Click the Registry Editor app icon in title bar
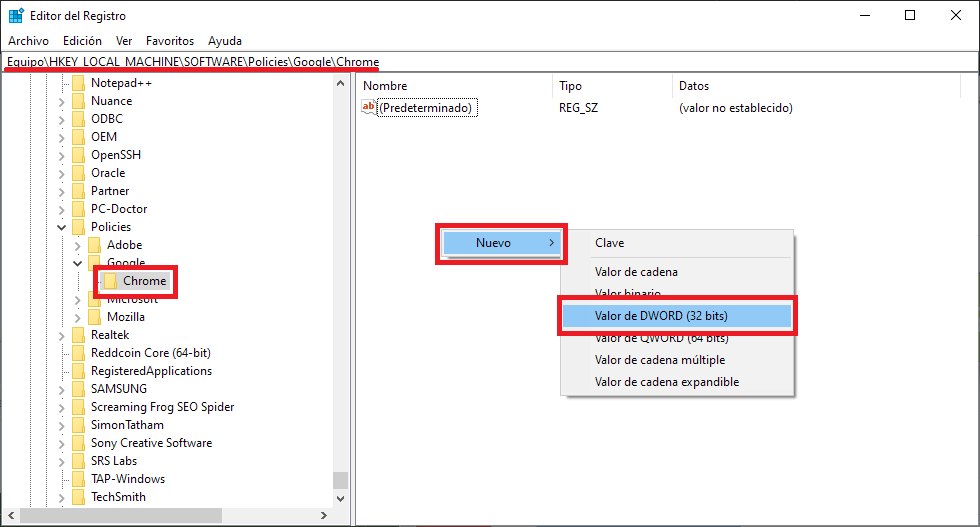Viewport: 980px width, 527px height. coord(16,16)
